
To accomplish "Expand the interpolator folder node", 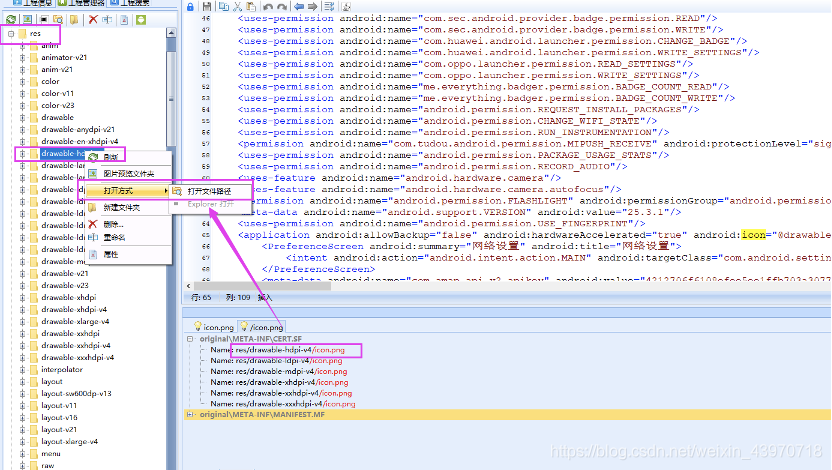I will [22, 370].
